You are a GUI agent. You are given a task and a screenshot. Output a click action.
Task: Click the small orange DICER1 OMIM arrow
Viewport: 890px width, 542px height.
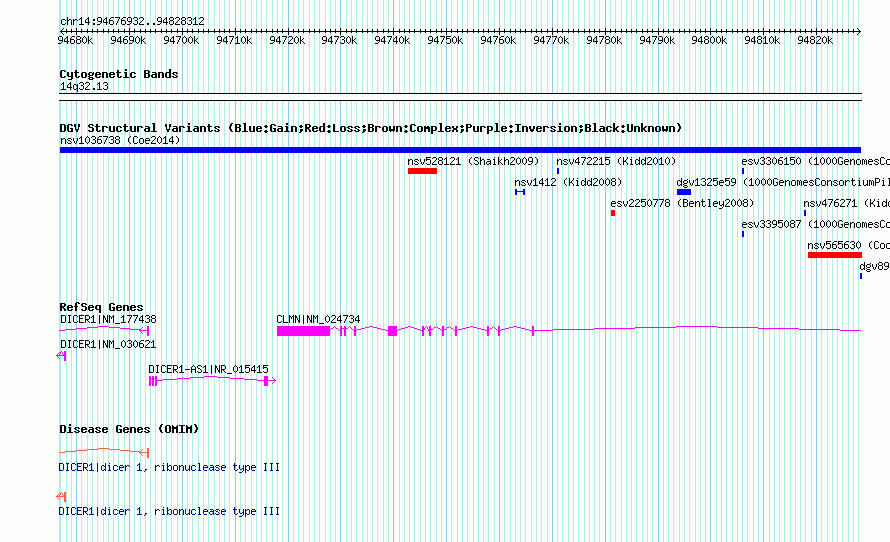[x=61, y=497]
